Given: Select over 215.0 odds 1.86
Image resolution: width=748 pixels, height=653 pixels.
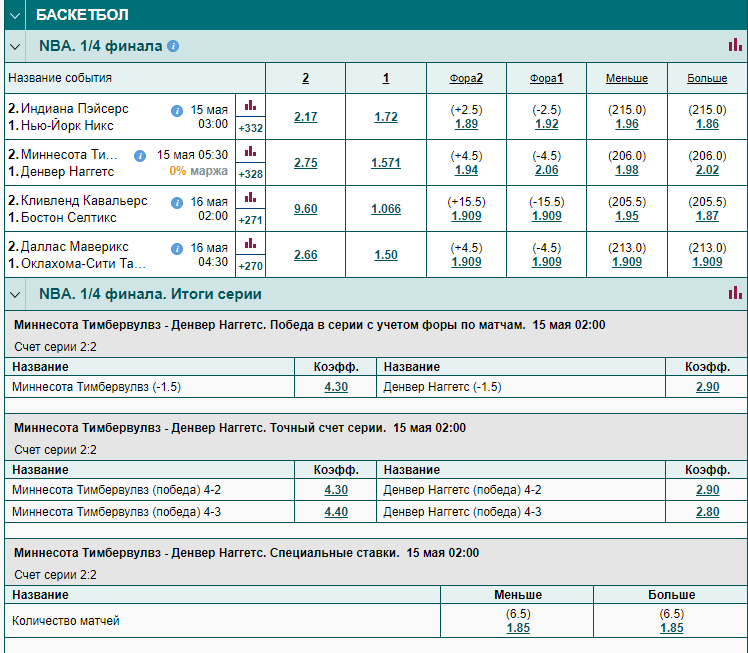Looking at the screenshot, I should [x=707, y=124].
